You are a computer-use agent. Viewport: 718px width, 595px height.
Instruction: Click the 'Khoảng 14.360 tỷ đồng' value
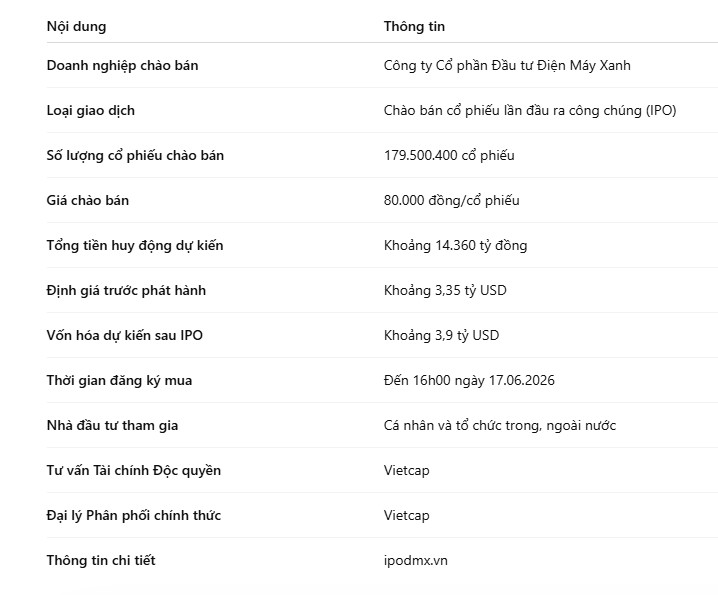coord(455,246)
